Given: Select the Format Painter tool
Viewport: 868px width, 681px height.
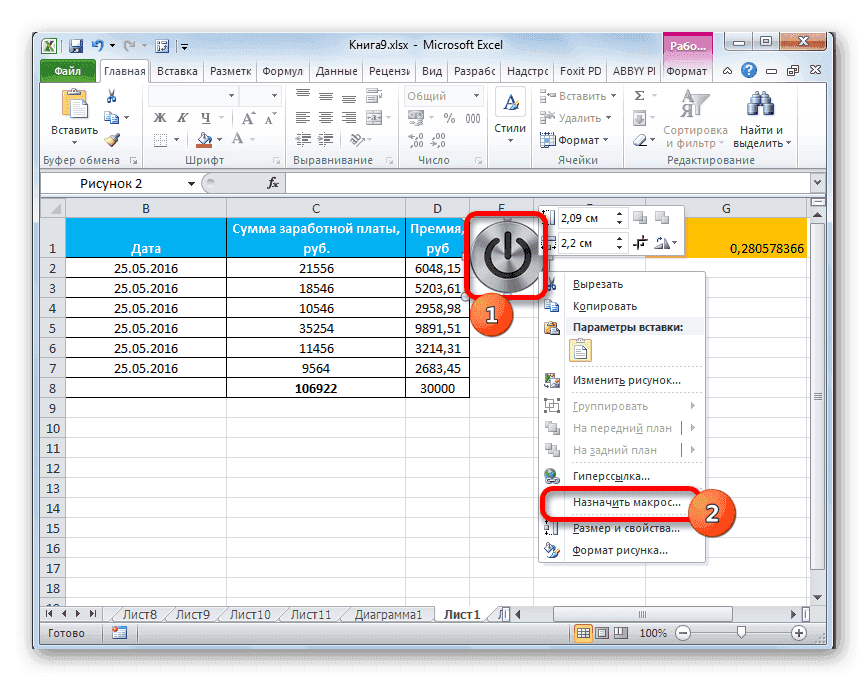Looking at the screenshot, I should [112, 137].
